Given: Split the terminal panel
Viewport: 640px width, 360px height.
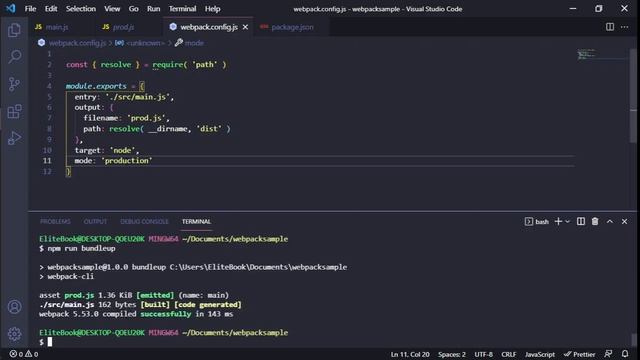Looking at the screenshot, I should 581,221.
